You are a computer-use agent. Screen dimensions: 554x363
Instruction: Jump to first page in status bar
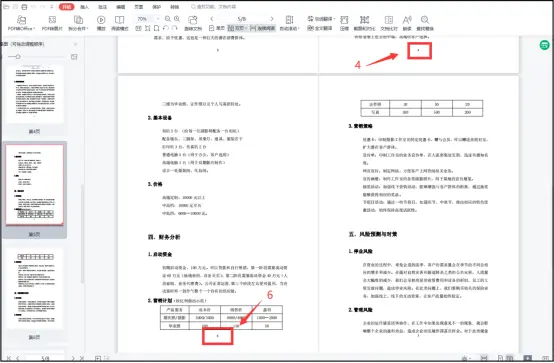point(9,358)
